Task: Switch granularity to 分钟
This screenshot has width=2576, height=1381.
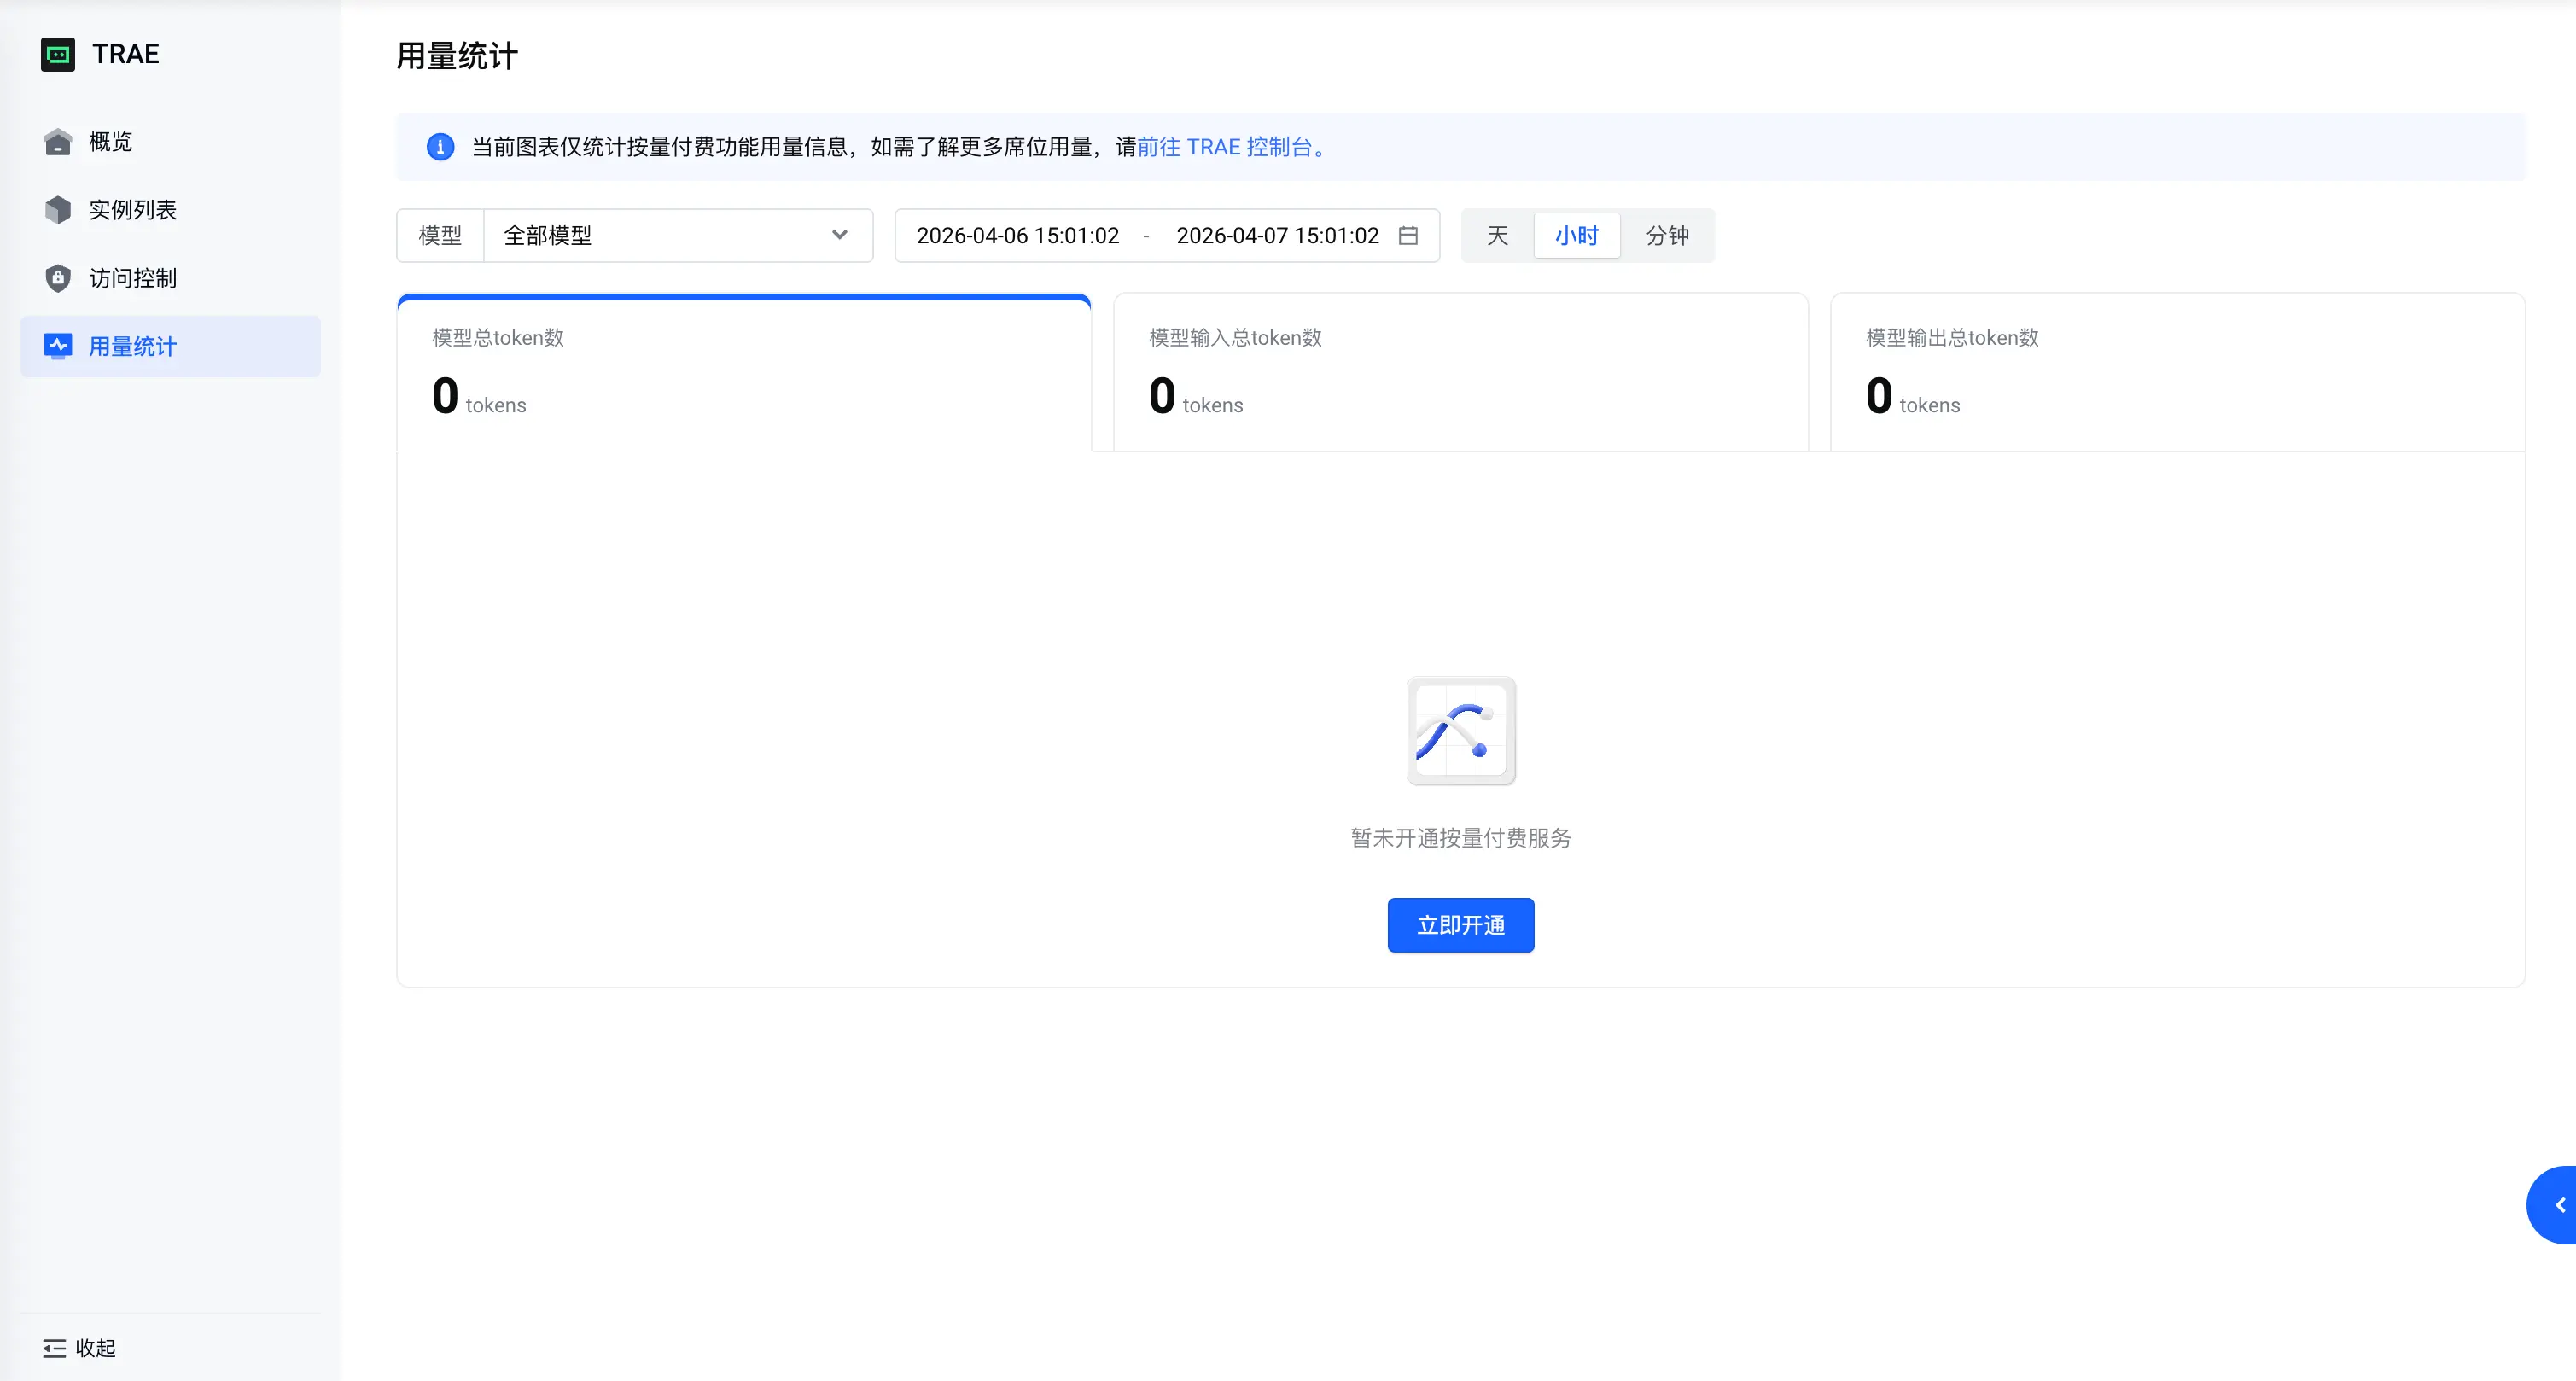Action: coord(1667,236)
